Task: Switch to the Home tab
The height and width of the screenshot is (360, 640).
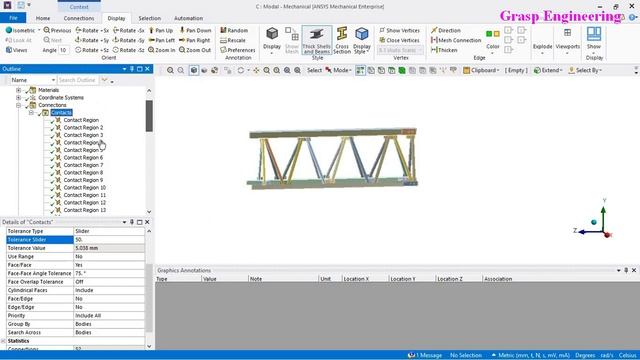Action: 43,18
